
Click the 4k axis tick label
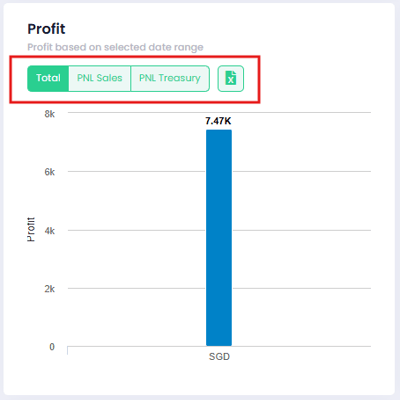pyautogui.click(x=50, y=231)
